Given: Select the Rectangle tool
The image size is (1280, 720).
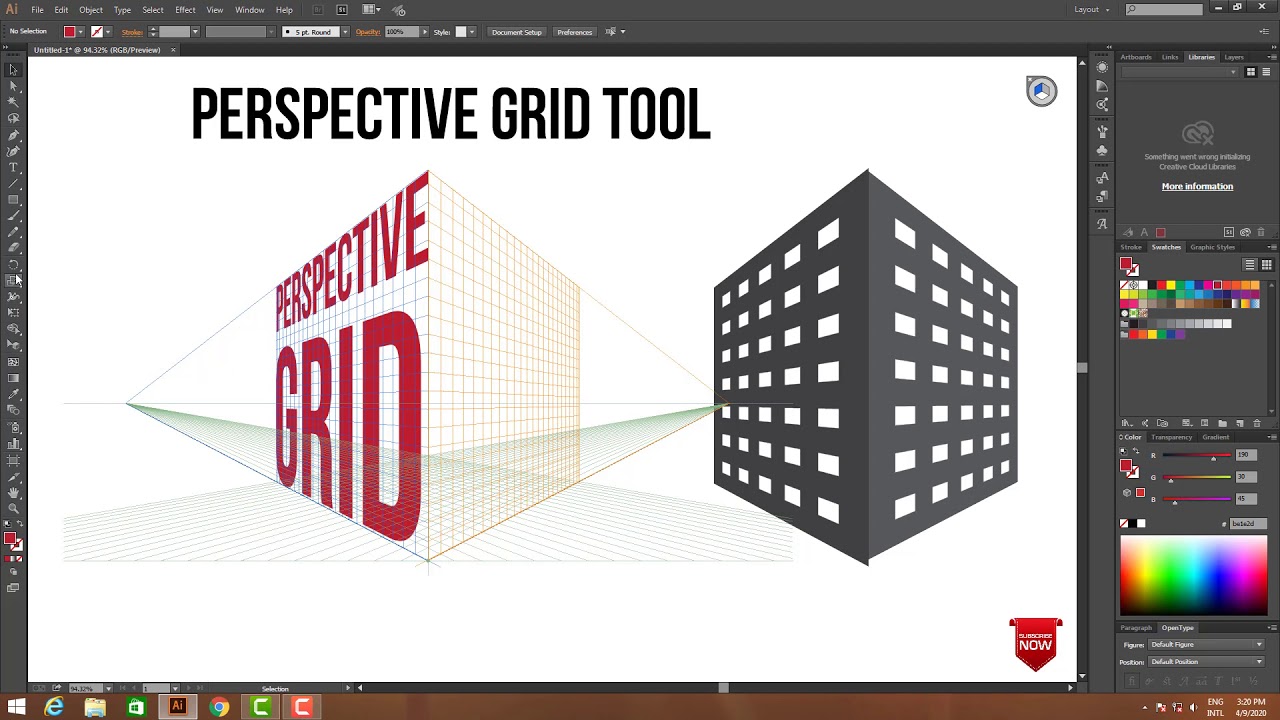Looking at the screenshot, I should tap(13, 200).
